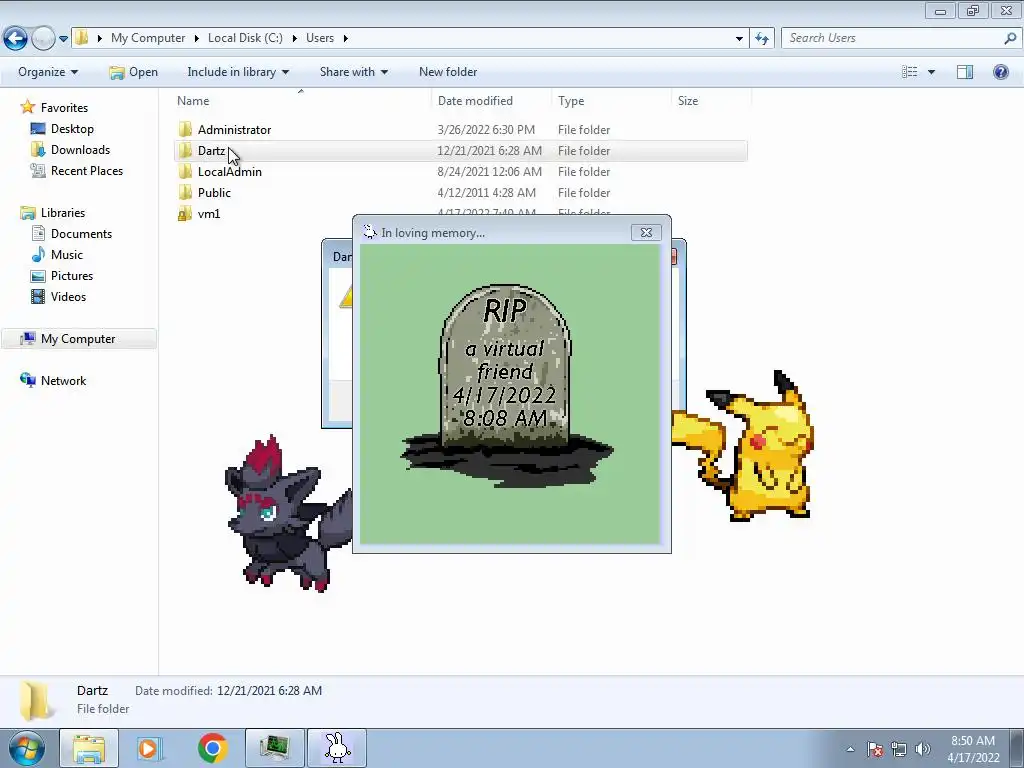The width and height of the screenshot is (1024, 768).
Task: Click the change view icon
Action: click(910, 72)
